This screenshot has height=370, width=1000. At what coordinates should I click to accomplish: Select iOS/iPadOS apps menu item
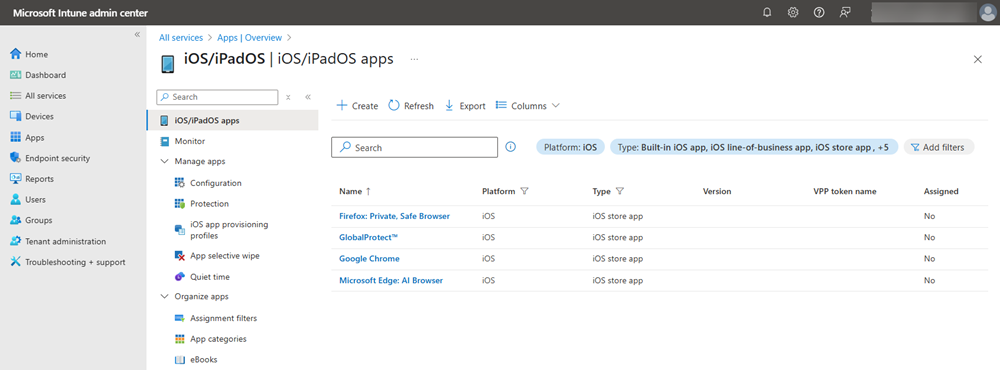click(x=232, y=120)
